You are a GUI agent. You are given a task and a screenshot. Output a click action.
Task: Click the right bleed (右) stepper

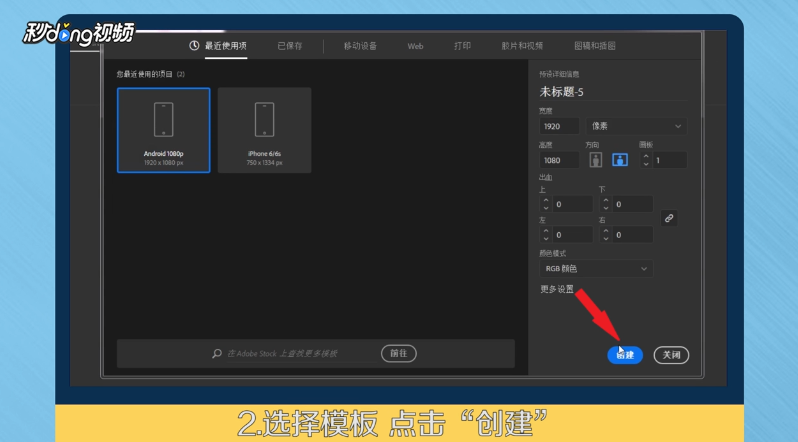pos(605,235)
